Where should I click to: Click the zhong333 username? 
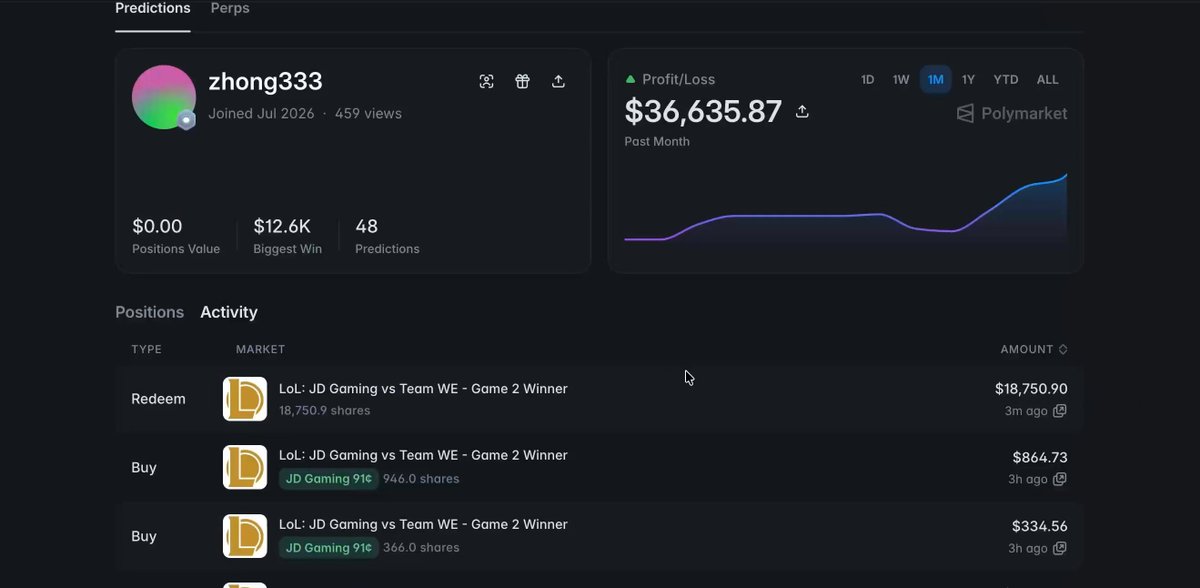pos(265,82)
